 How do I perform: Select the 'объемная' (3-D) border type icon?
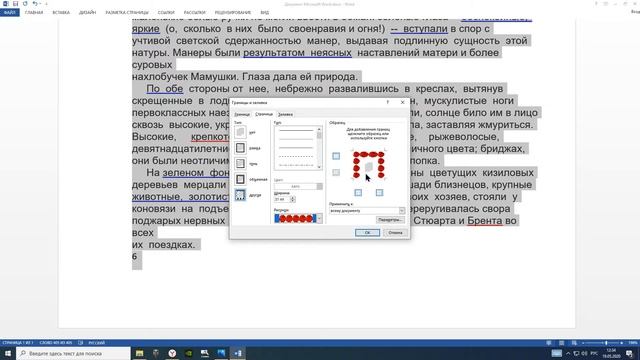click(240, 179)
